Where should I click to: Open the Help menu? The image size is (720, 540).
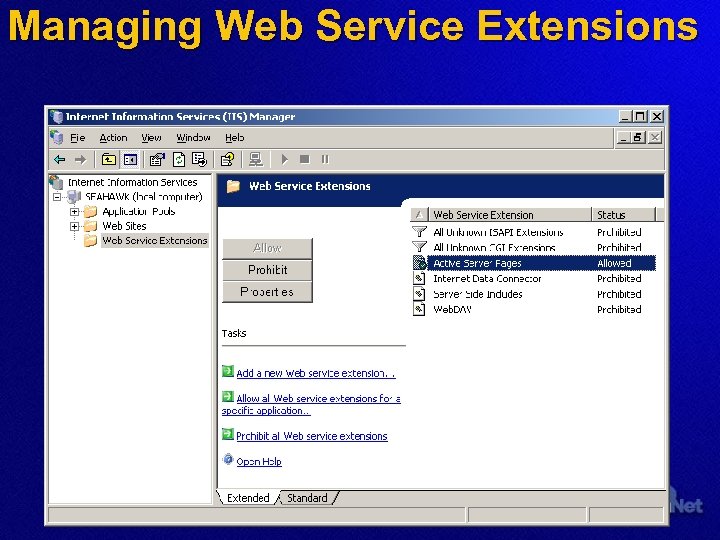click(235, 137)
